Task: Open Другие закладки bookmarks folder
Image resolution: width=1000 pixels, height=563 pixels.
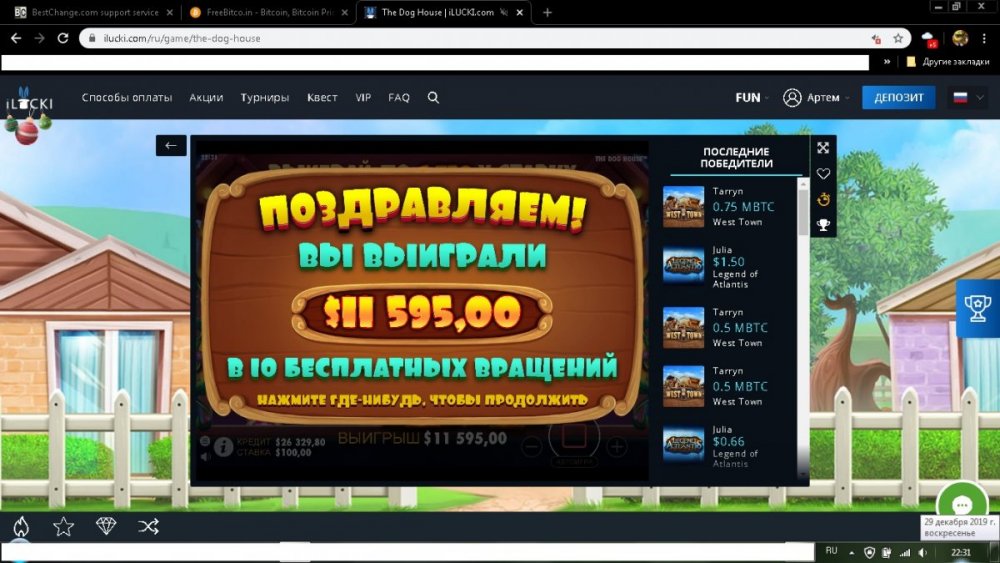Action: (948, 62)
